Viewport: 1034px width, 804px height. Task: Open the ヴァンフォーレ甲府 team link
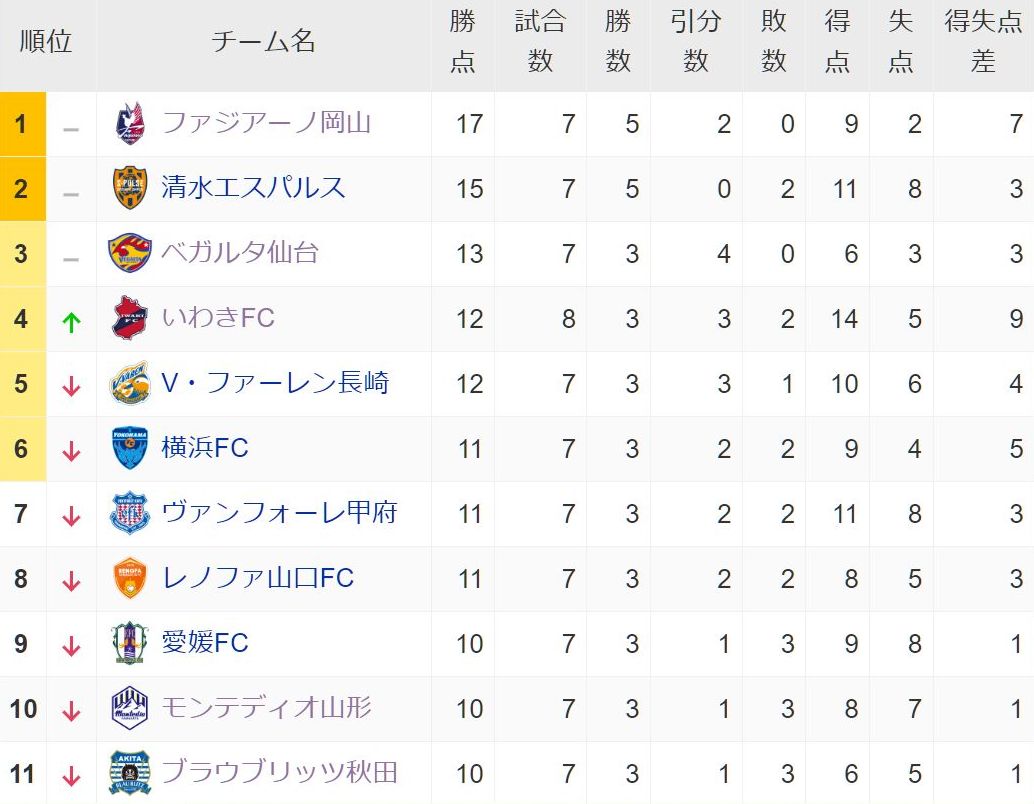click(x=280, y=512)
